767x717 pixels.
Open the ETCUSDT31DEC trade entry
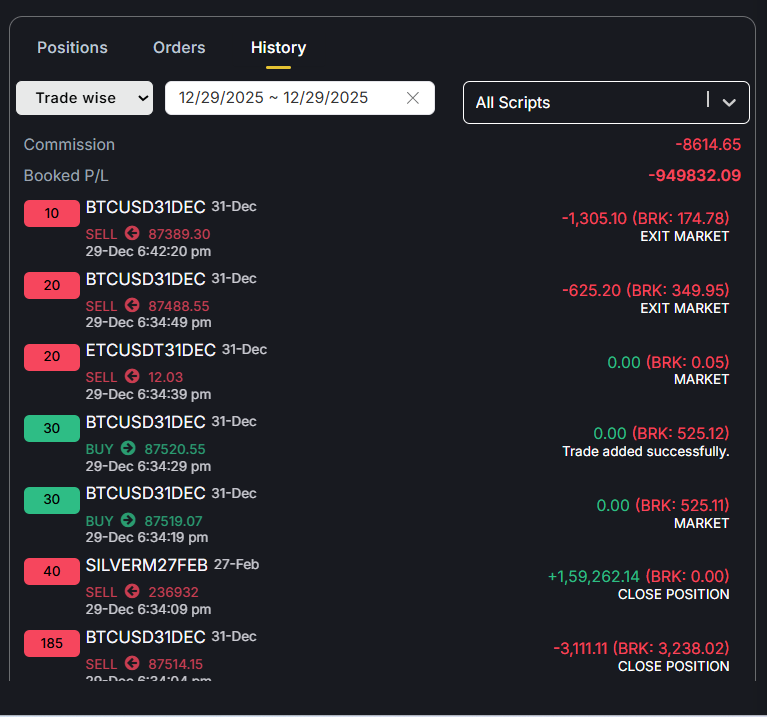(150, 350)
